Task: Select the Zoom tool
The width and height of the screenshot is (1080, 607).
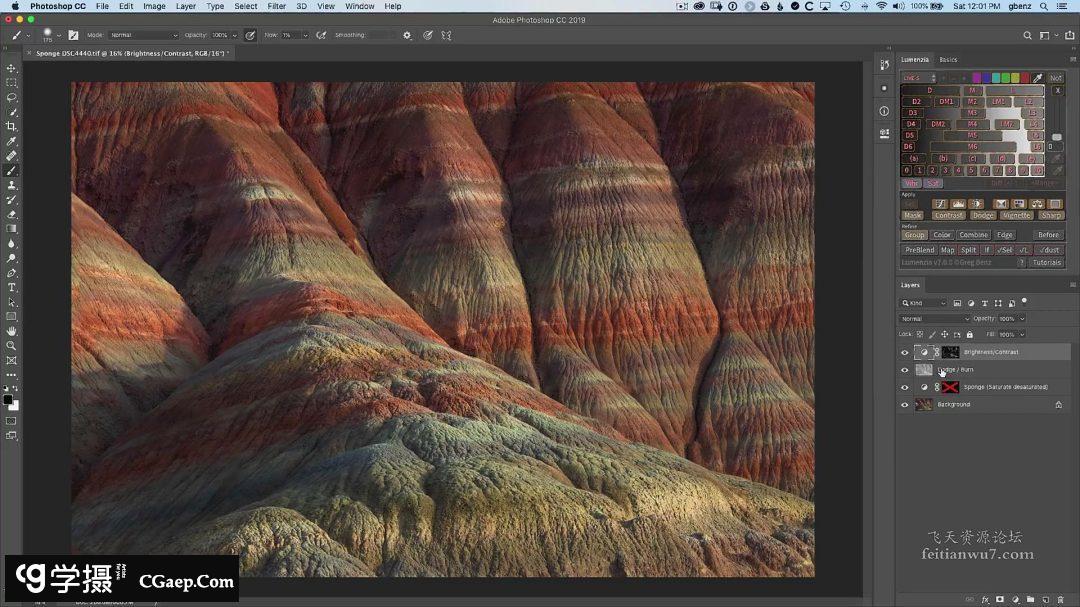Action: 12,345
